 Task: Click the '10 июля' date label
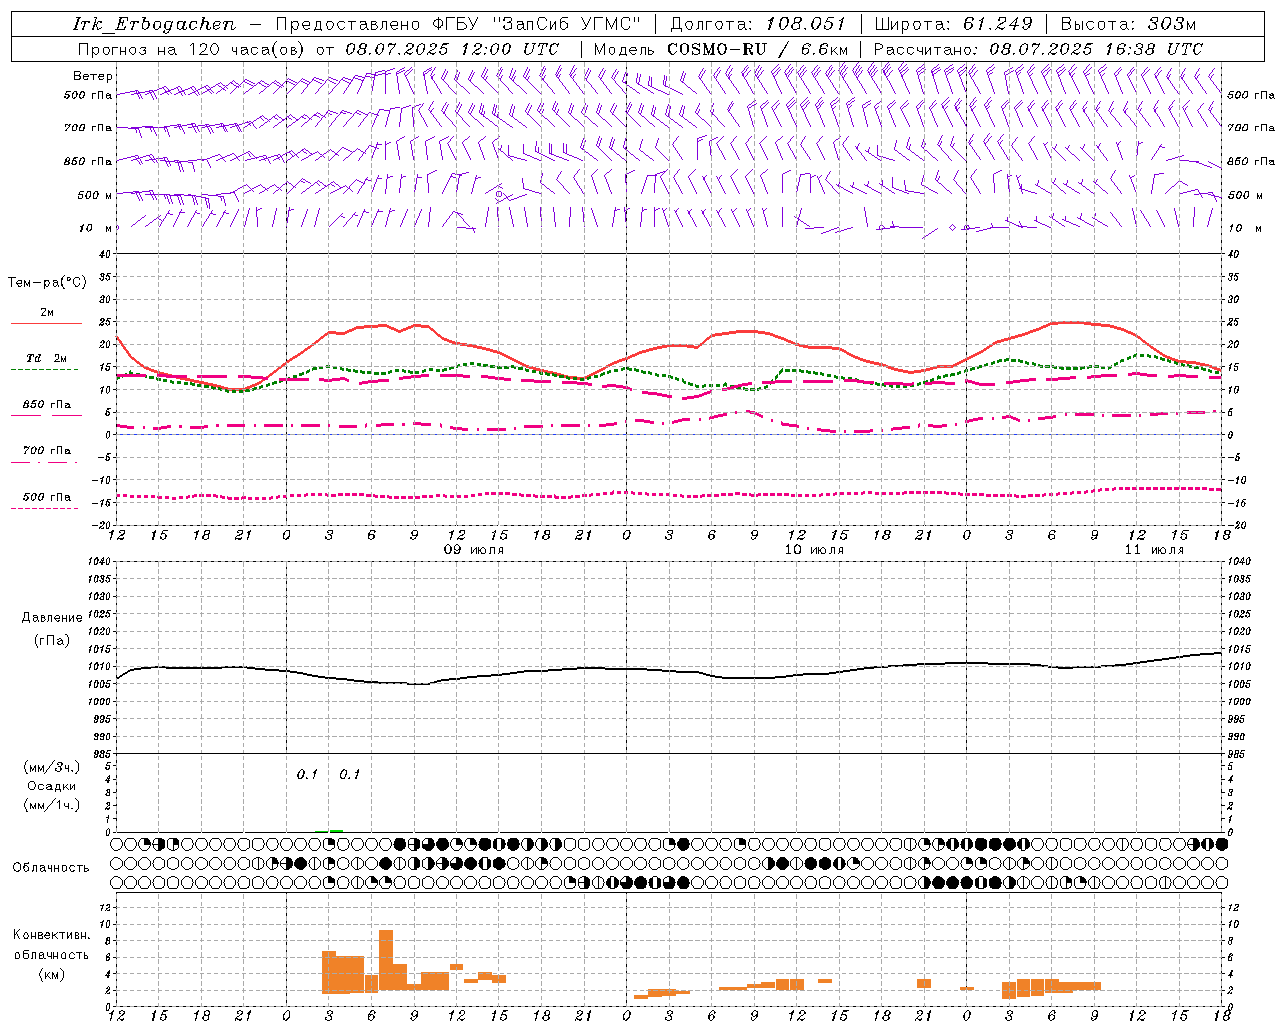click(813, 550)
